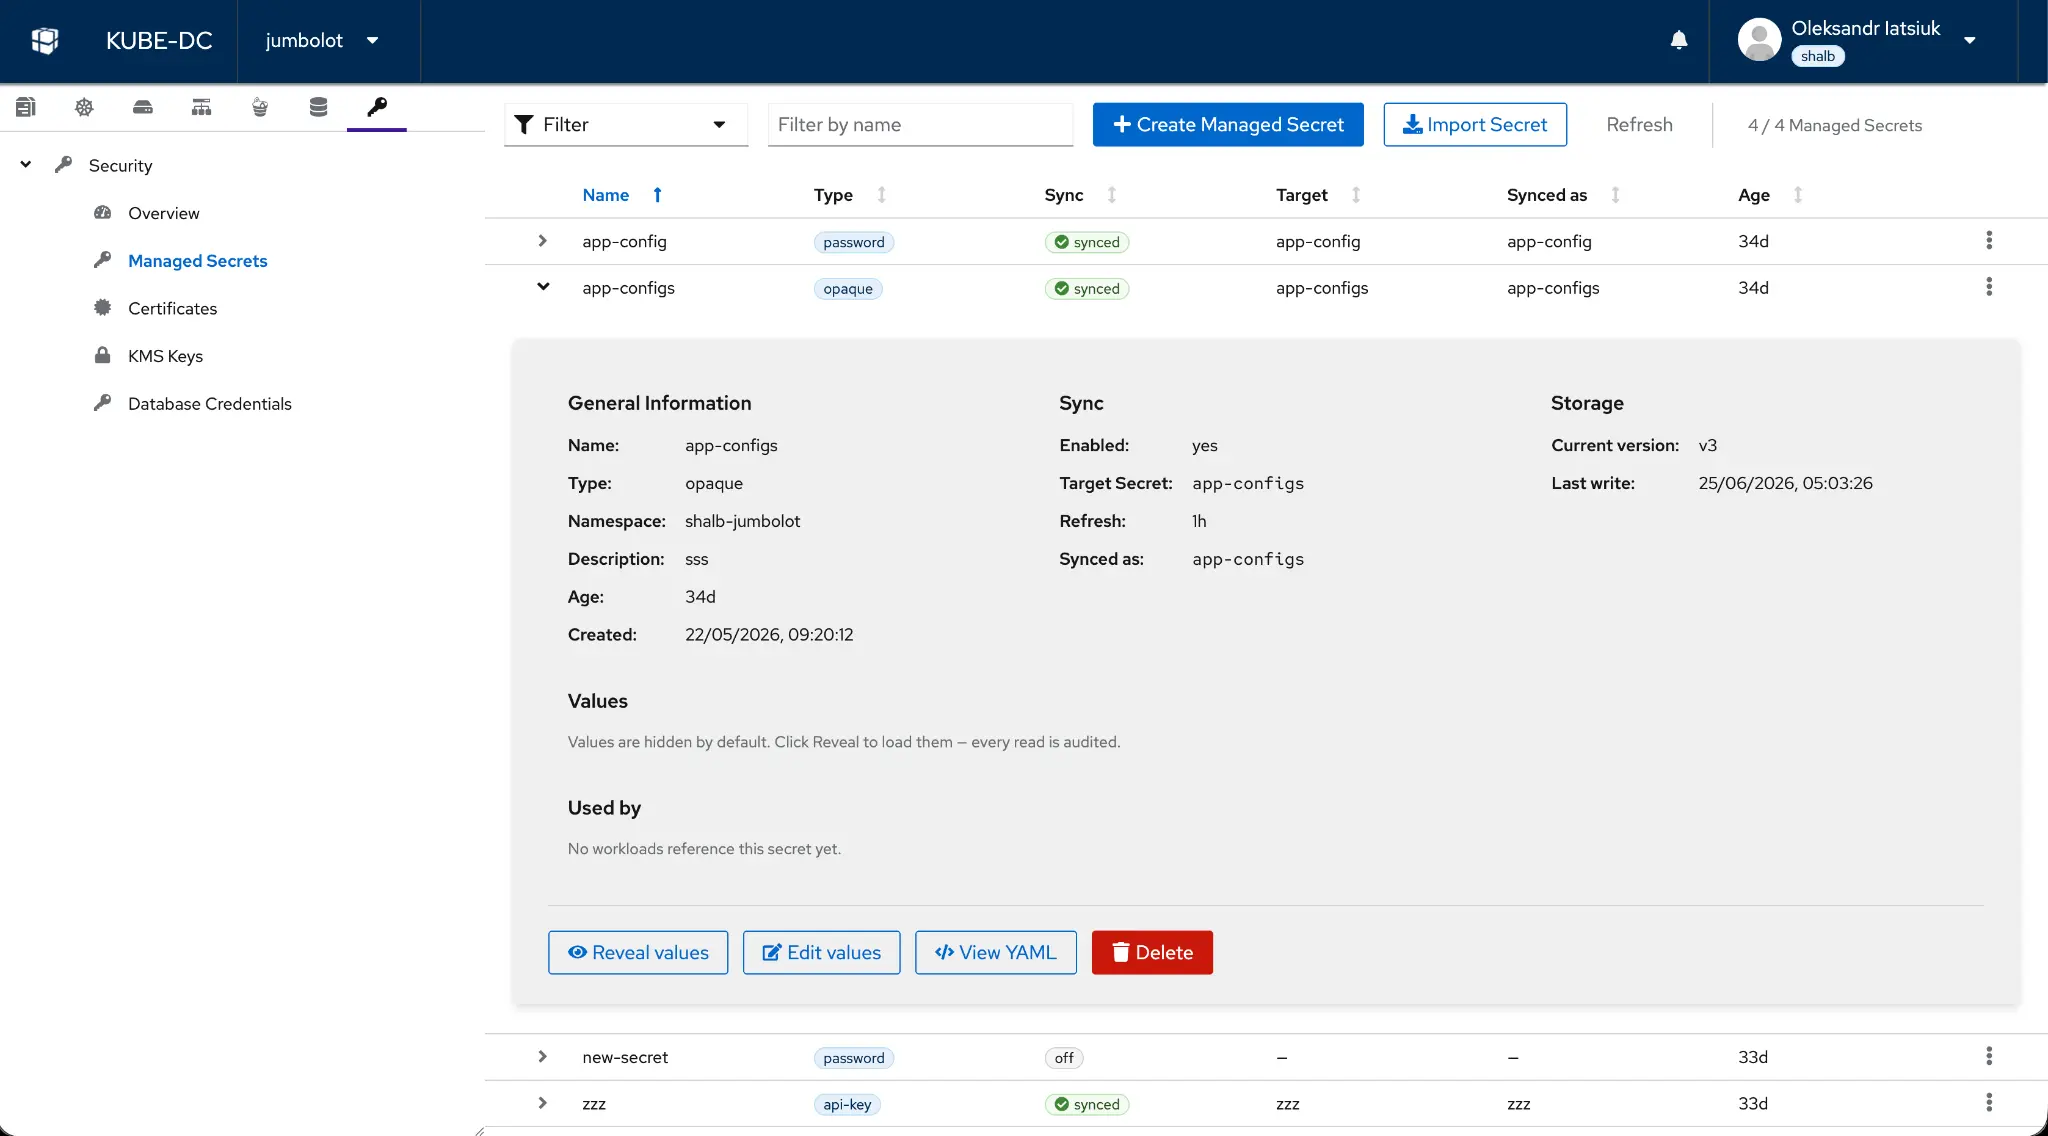Open KMS Keys in sidebar
The width and height of the screenshot is (2048, 1136).
pyautogui.click(x=165, y=356)
